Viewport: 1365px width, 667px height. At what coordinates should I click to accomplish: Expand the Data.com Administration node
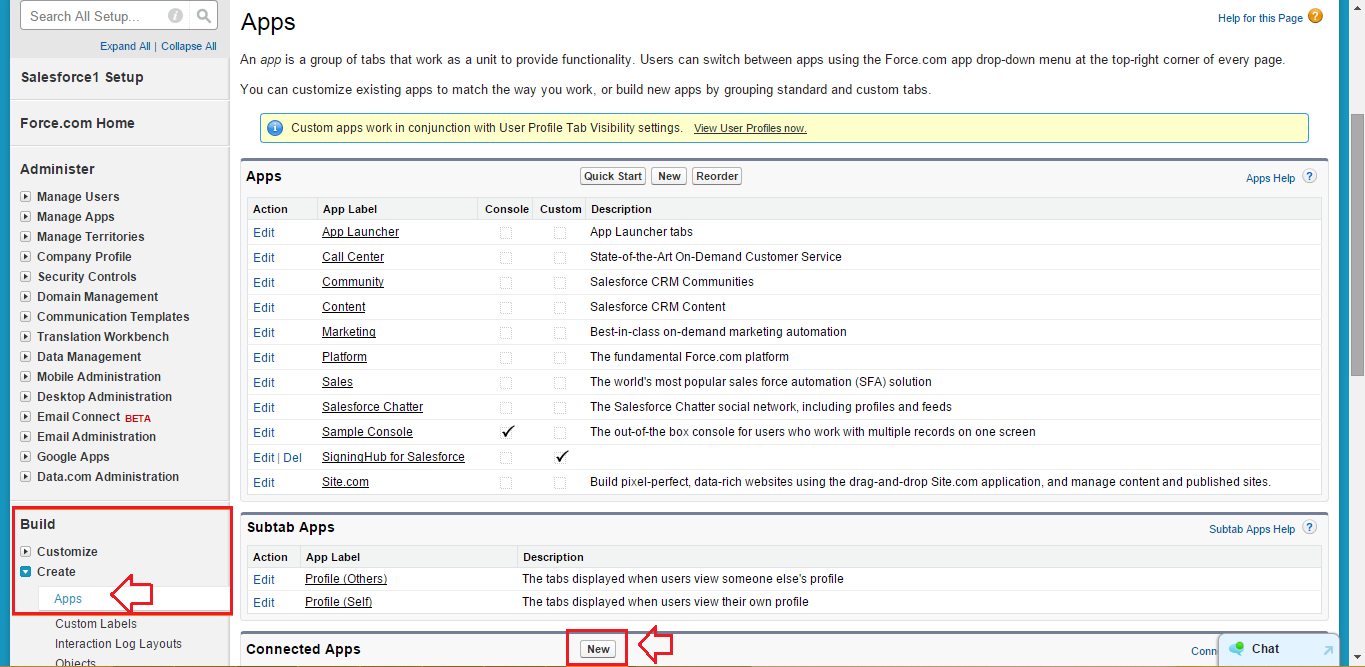point(26,477)
